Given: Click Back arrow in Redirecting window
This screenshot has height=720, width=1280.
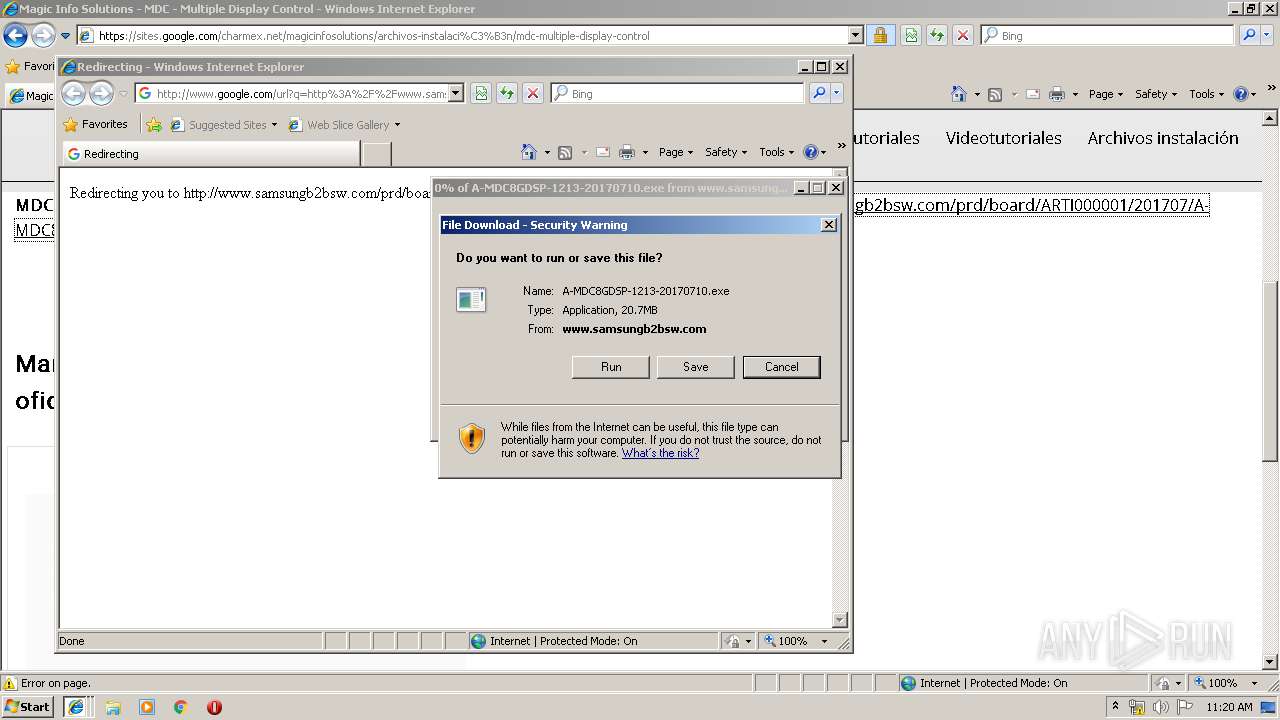Looking at the screenshot, I should (74, 94).
